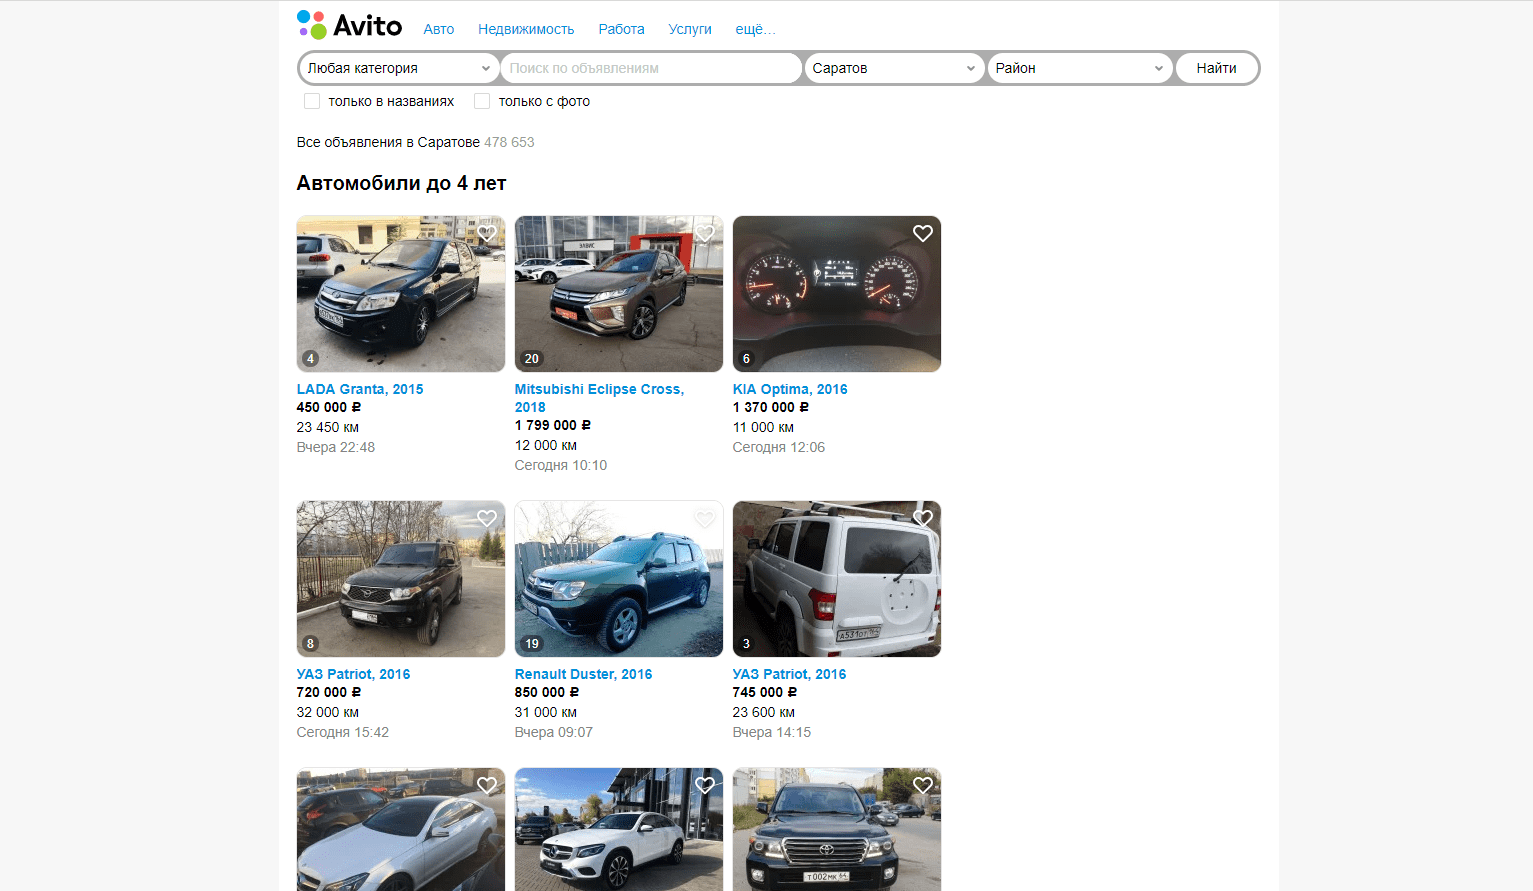Screen dimensions: 1533x891
Task: Open «Все объявления в Саратове» link
Action: coord(388,142)
